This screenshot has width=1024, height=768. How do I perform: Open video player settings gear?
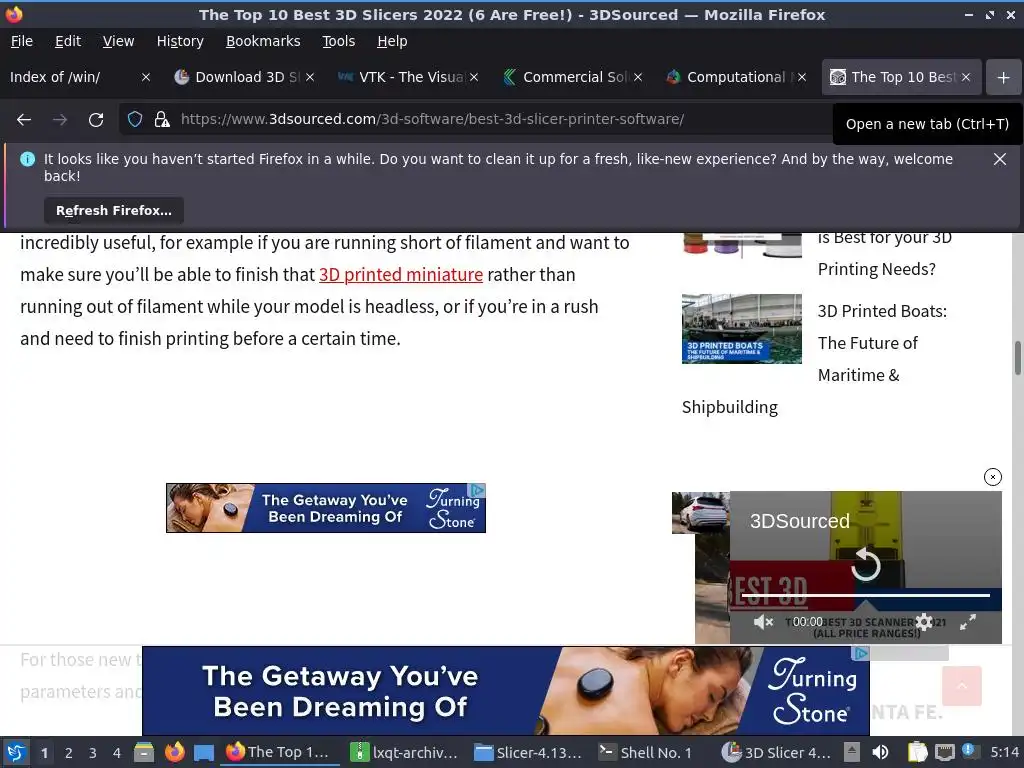(923, 622)
